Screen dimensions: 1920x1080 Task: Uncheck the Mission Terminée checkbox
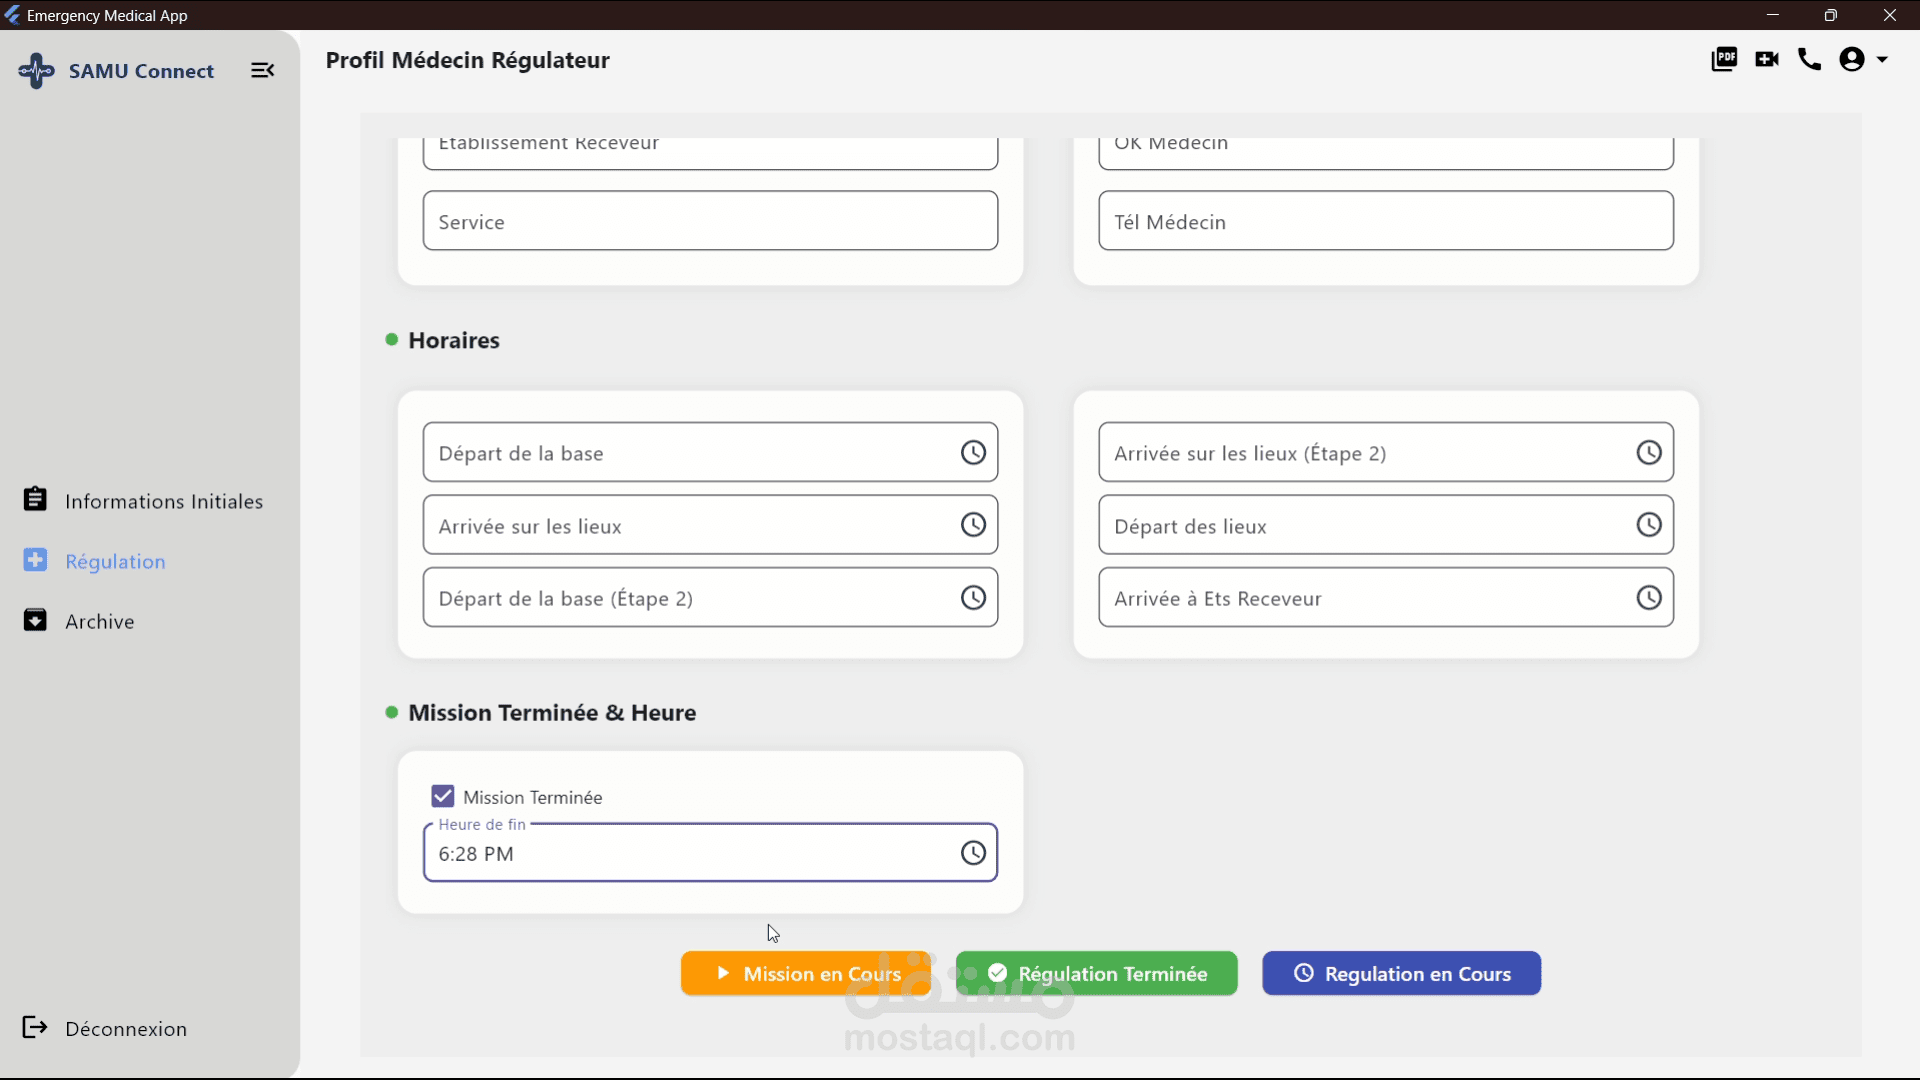click(x=443, y=796)
